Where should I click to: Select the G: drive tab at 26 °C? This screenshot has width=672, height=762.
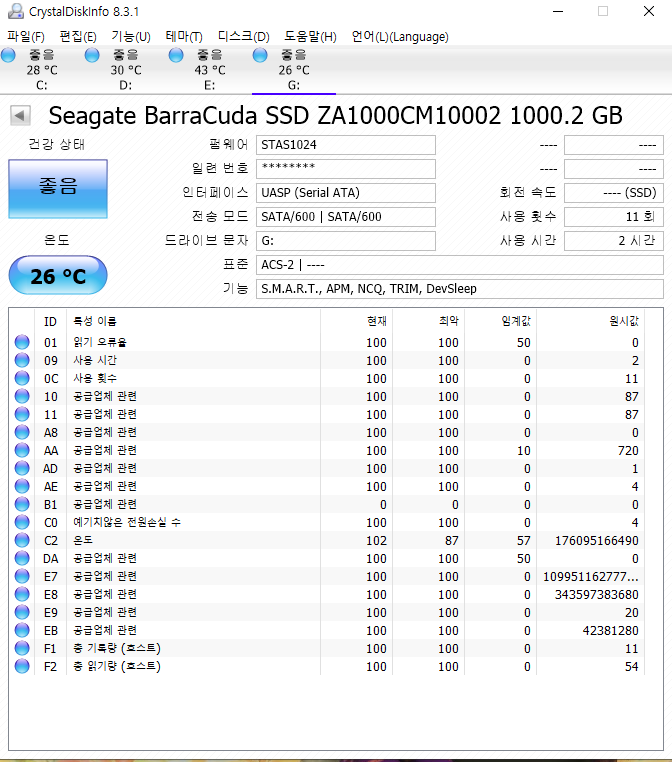click(x=294, y=69)
